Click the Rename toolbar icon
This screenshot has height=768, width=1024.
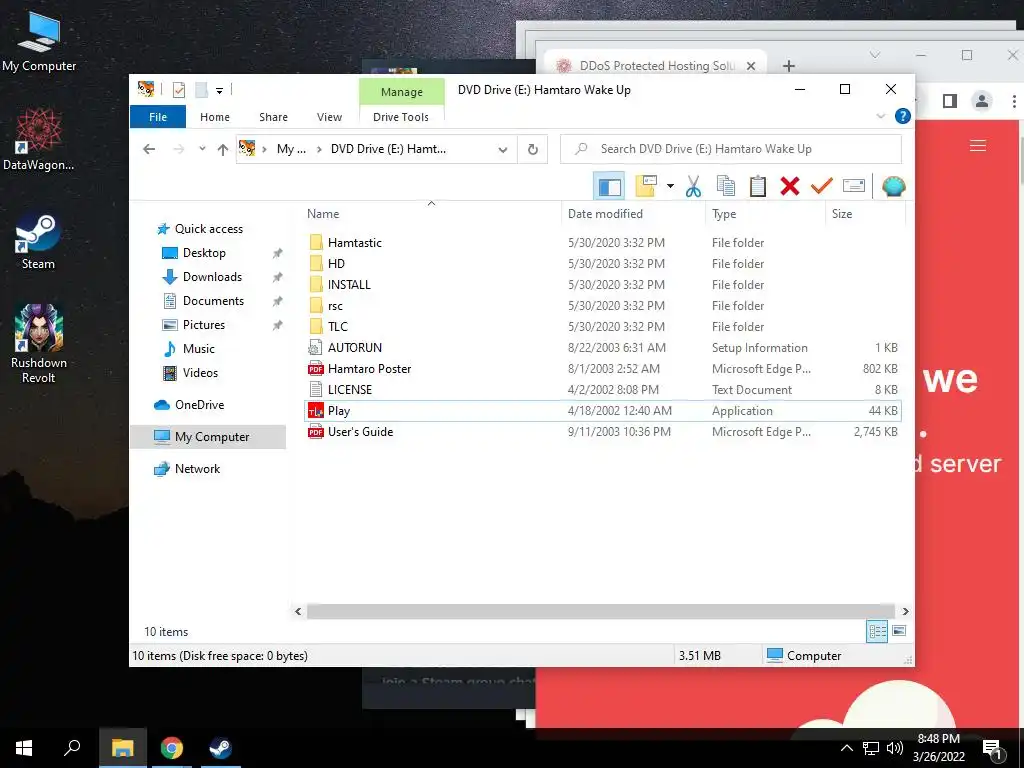854,187
